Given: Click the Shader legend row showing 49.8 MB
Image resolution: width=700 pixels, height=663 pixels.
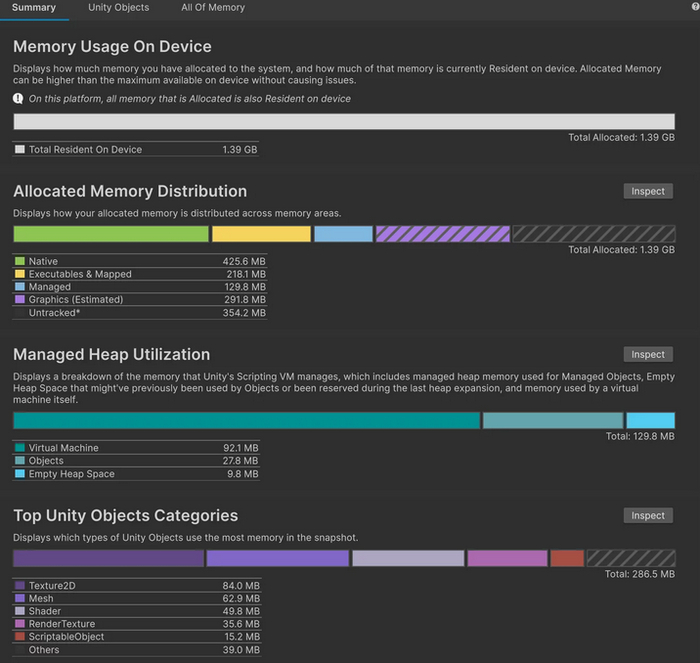Looking at the screenshot, I should 140,612.
